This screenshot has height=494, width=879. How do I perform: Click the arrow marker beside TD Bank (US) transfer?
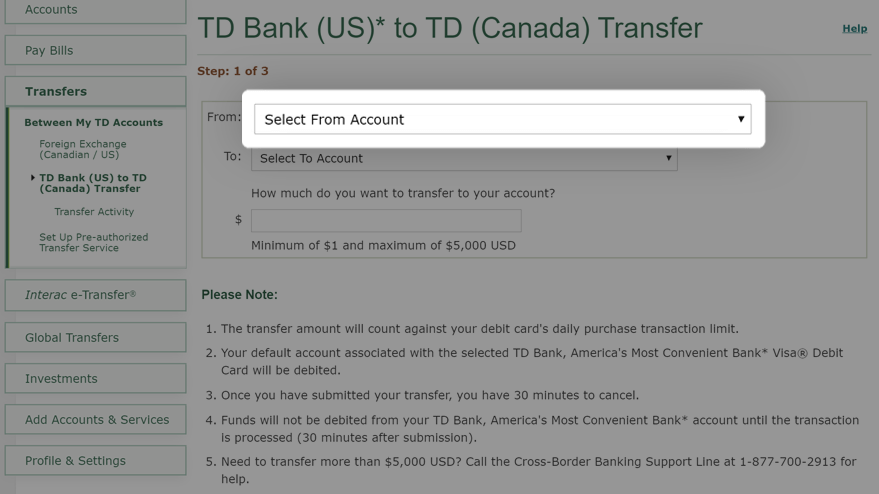[33, 178]
